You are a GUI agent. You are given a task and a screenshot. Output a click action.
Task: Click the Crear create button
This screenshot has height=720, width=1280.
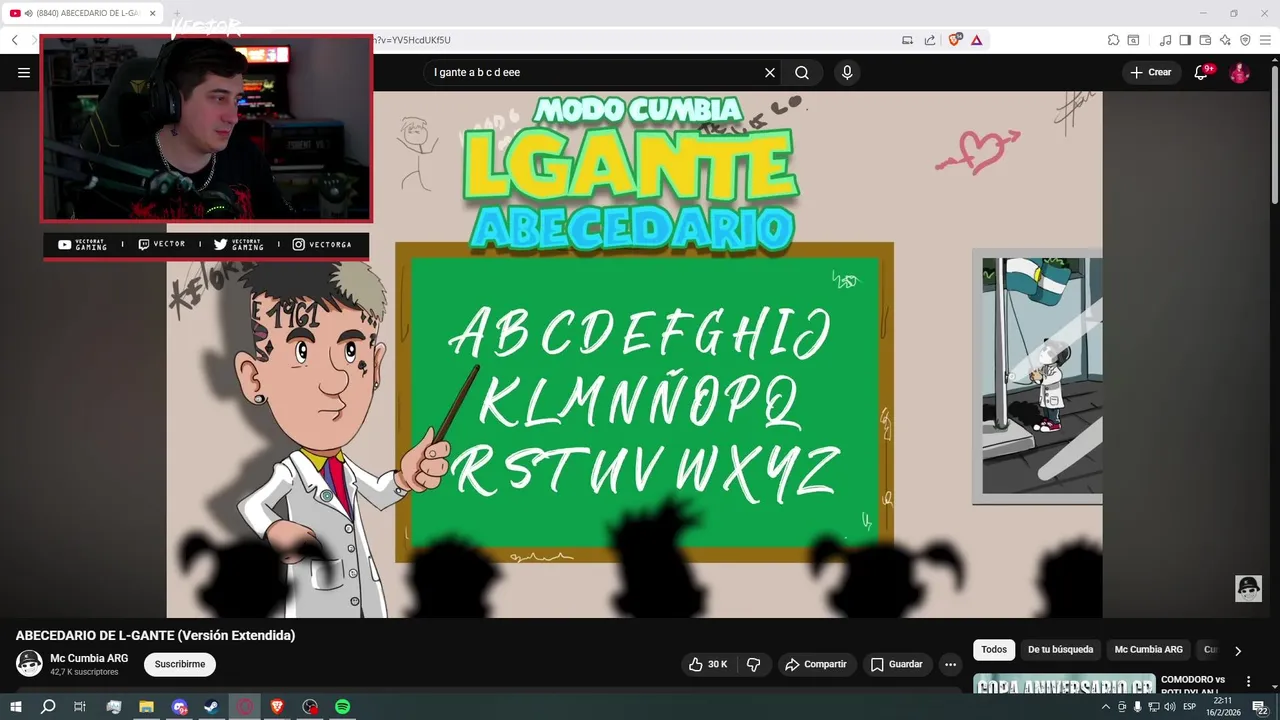(1150, 72)
